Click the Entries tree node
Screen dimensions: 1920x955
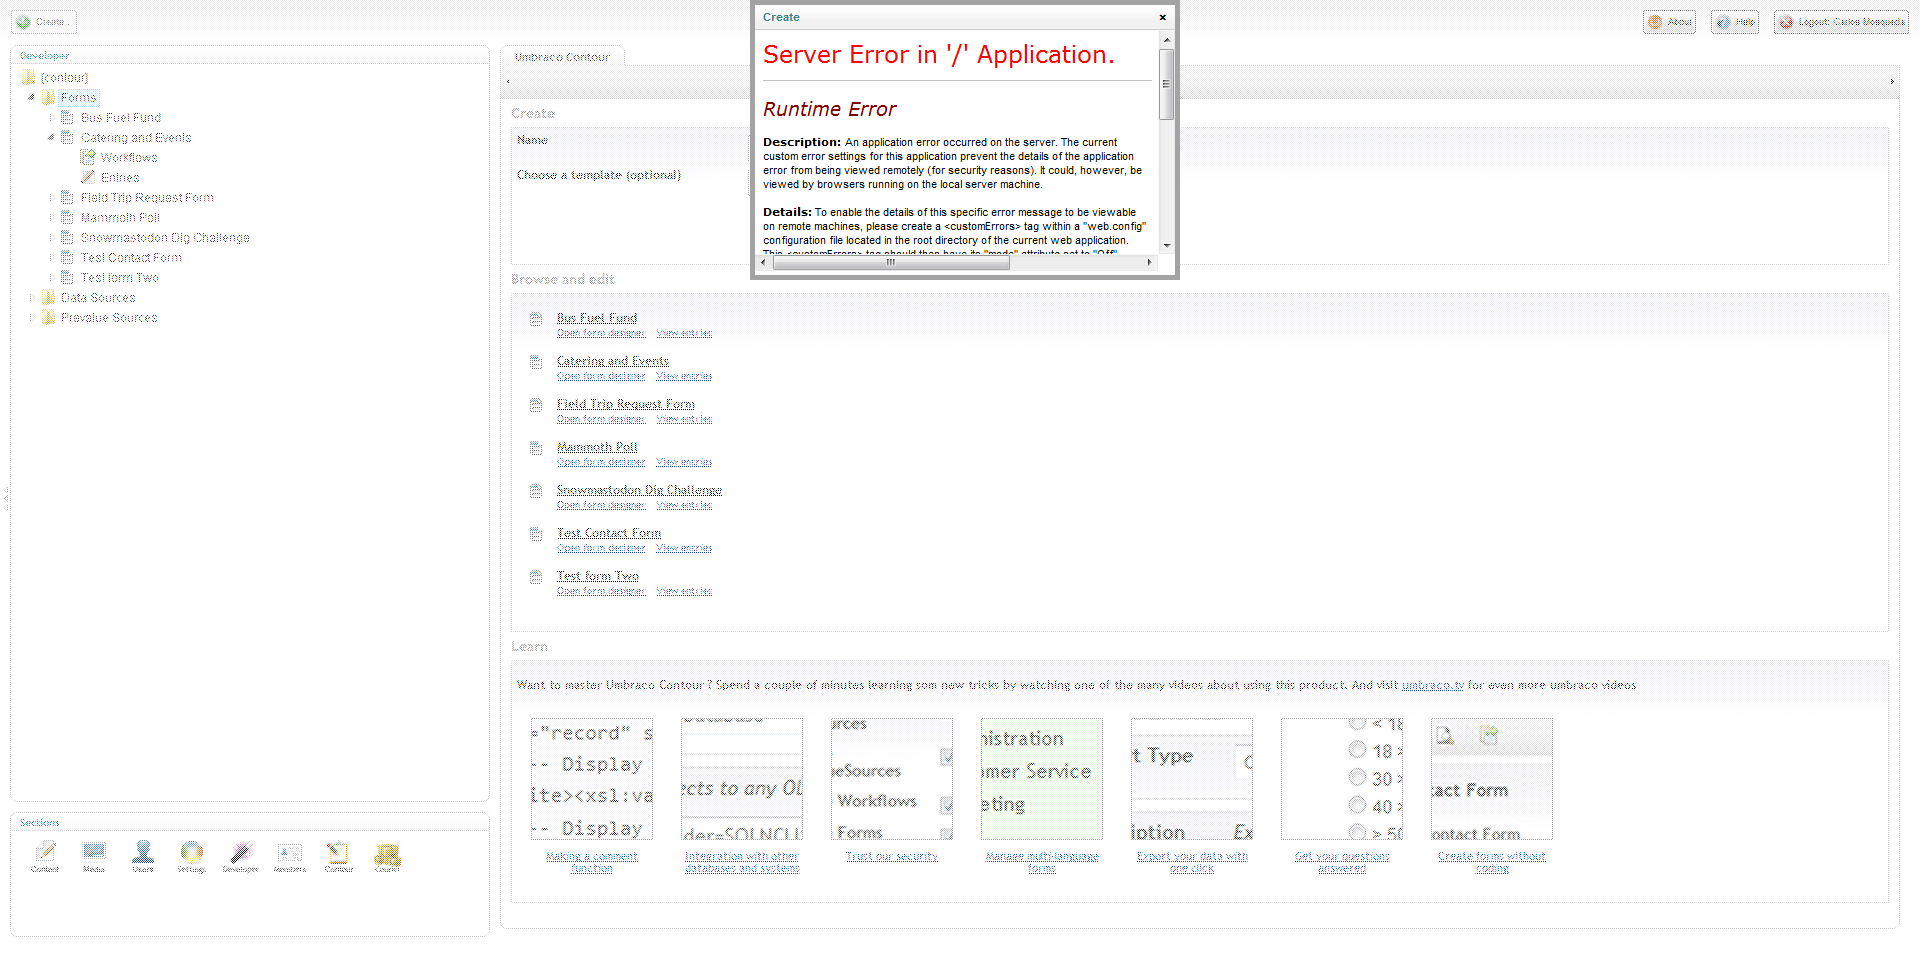click(x=120, y=178)
